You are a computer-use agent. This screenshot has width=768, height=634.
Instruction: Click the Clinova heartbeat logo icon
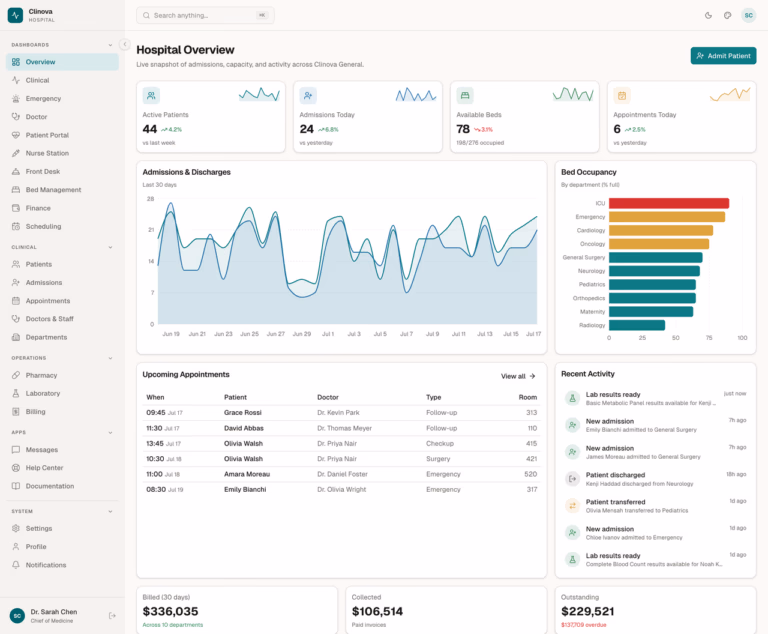click(x=15, y=15)
